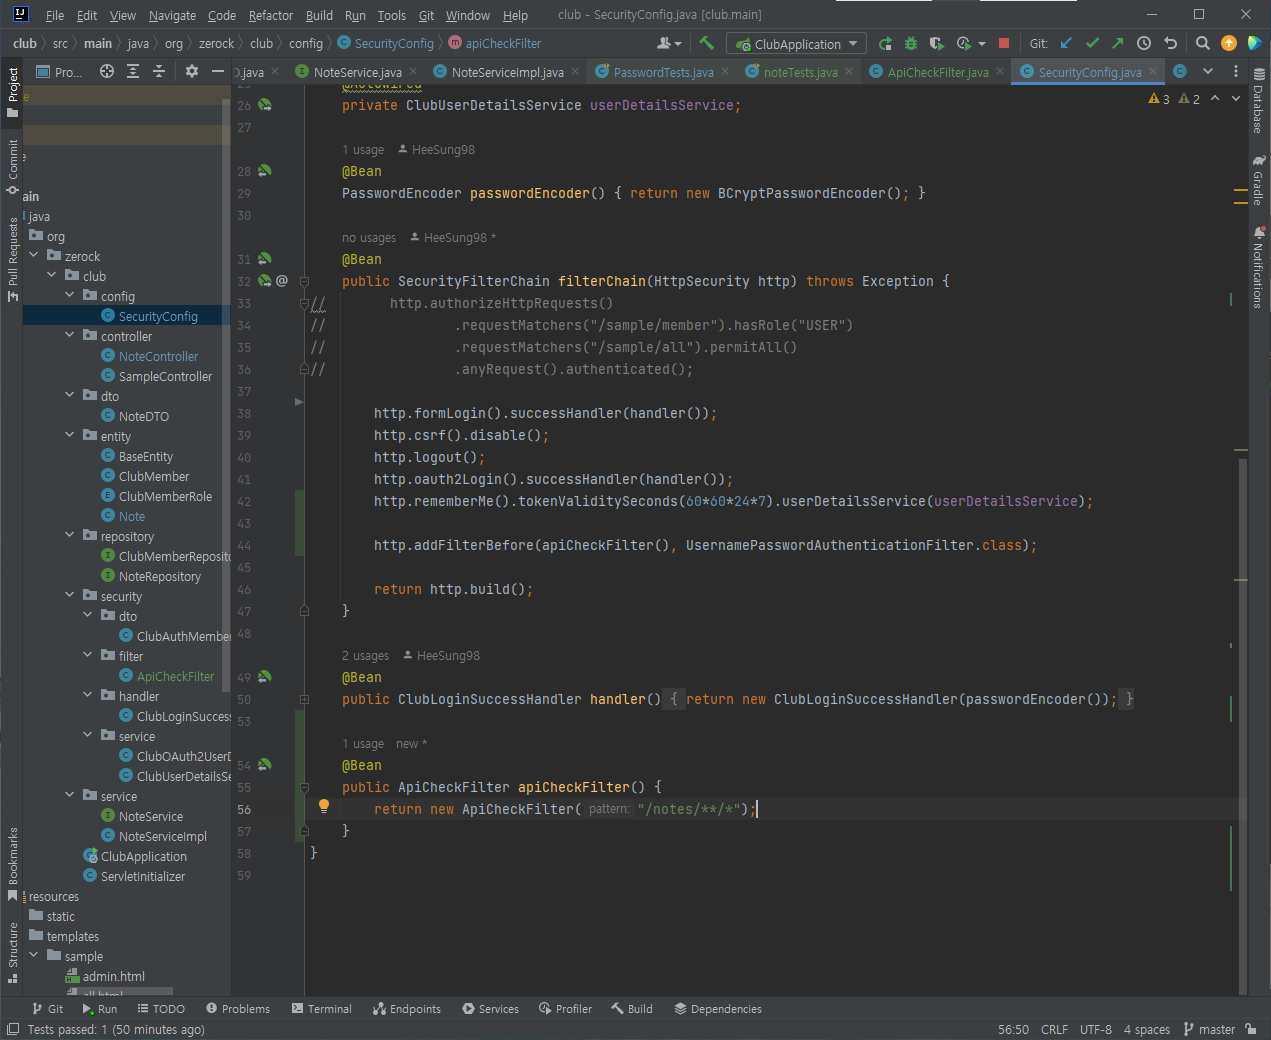Show the hidden editor tabs list

pyautogui.click(x=1207, y=71)
